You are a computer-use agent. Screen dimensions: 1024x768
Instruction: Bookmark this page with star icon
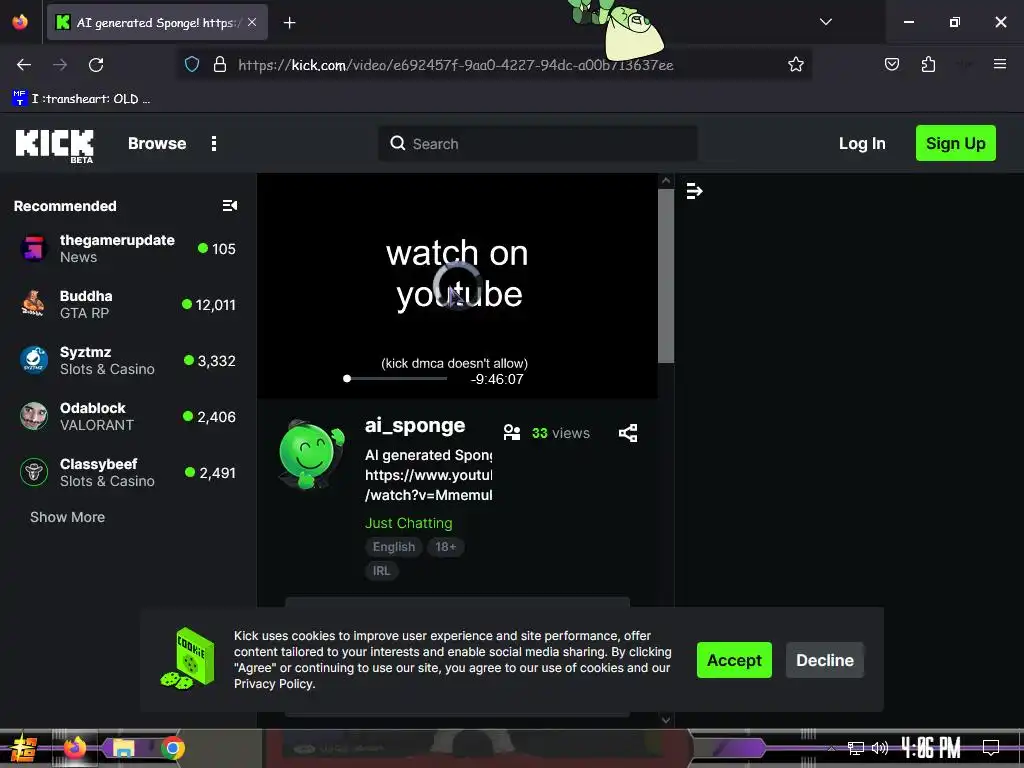(x=795, y=64)
